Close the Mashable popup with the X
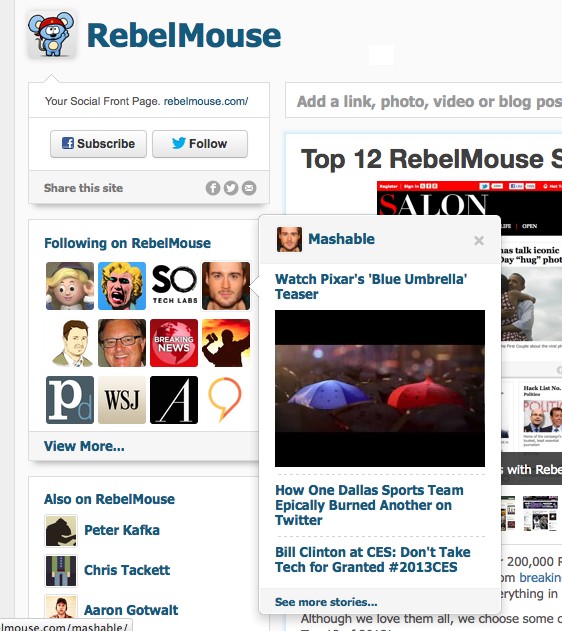 click(479, 241)
